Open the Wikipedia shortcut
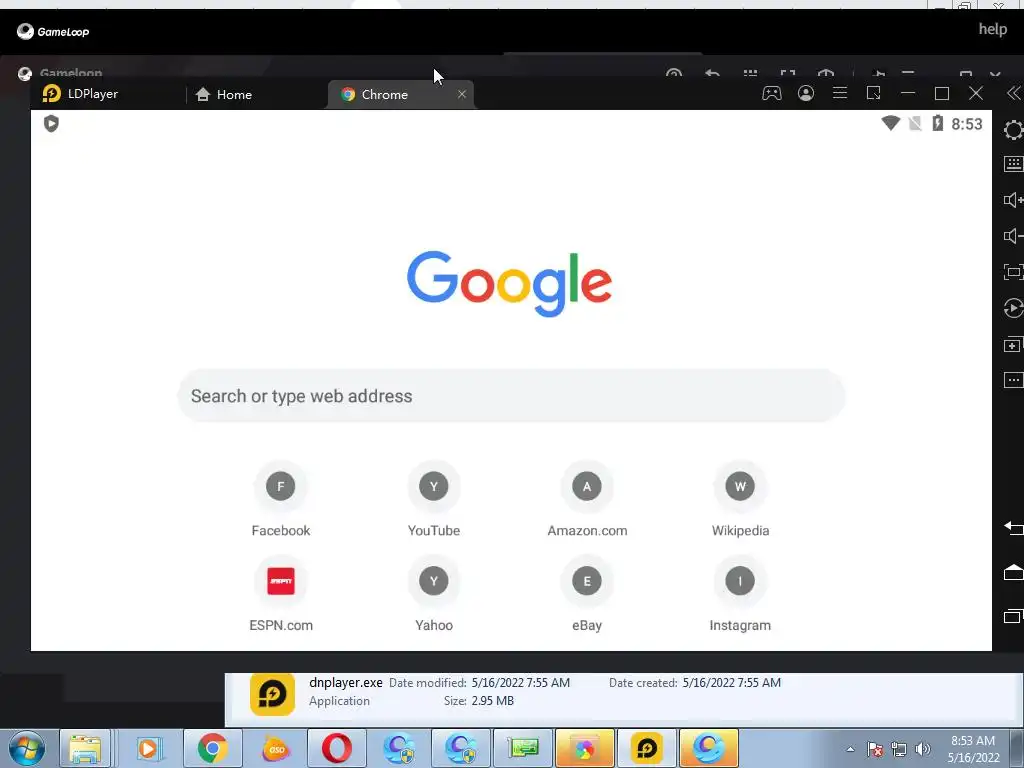 [740, 500]
